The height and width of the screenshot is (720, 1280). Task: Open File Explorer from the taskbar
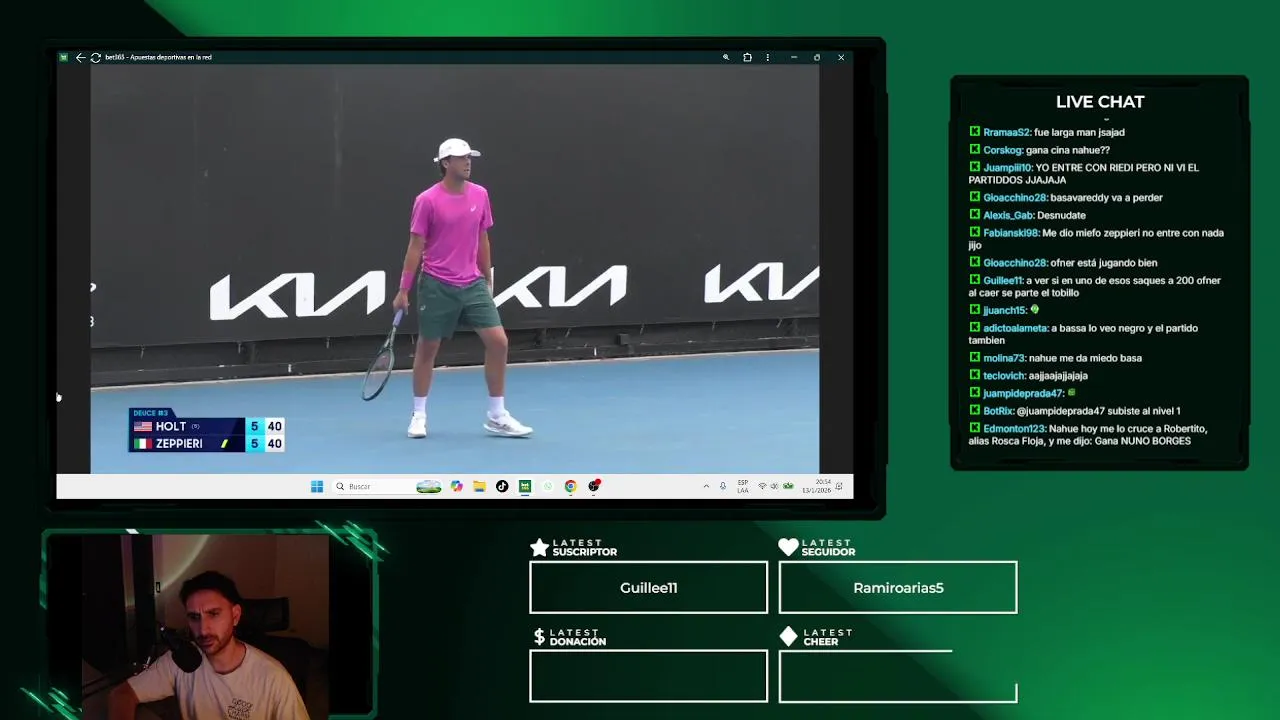pyautogui.click(x=480, y=486)
